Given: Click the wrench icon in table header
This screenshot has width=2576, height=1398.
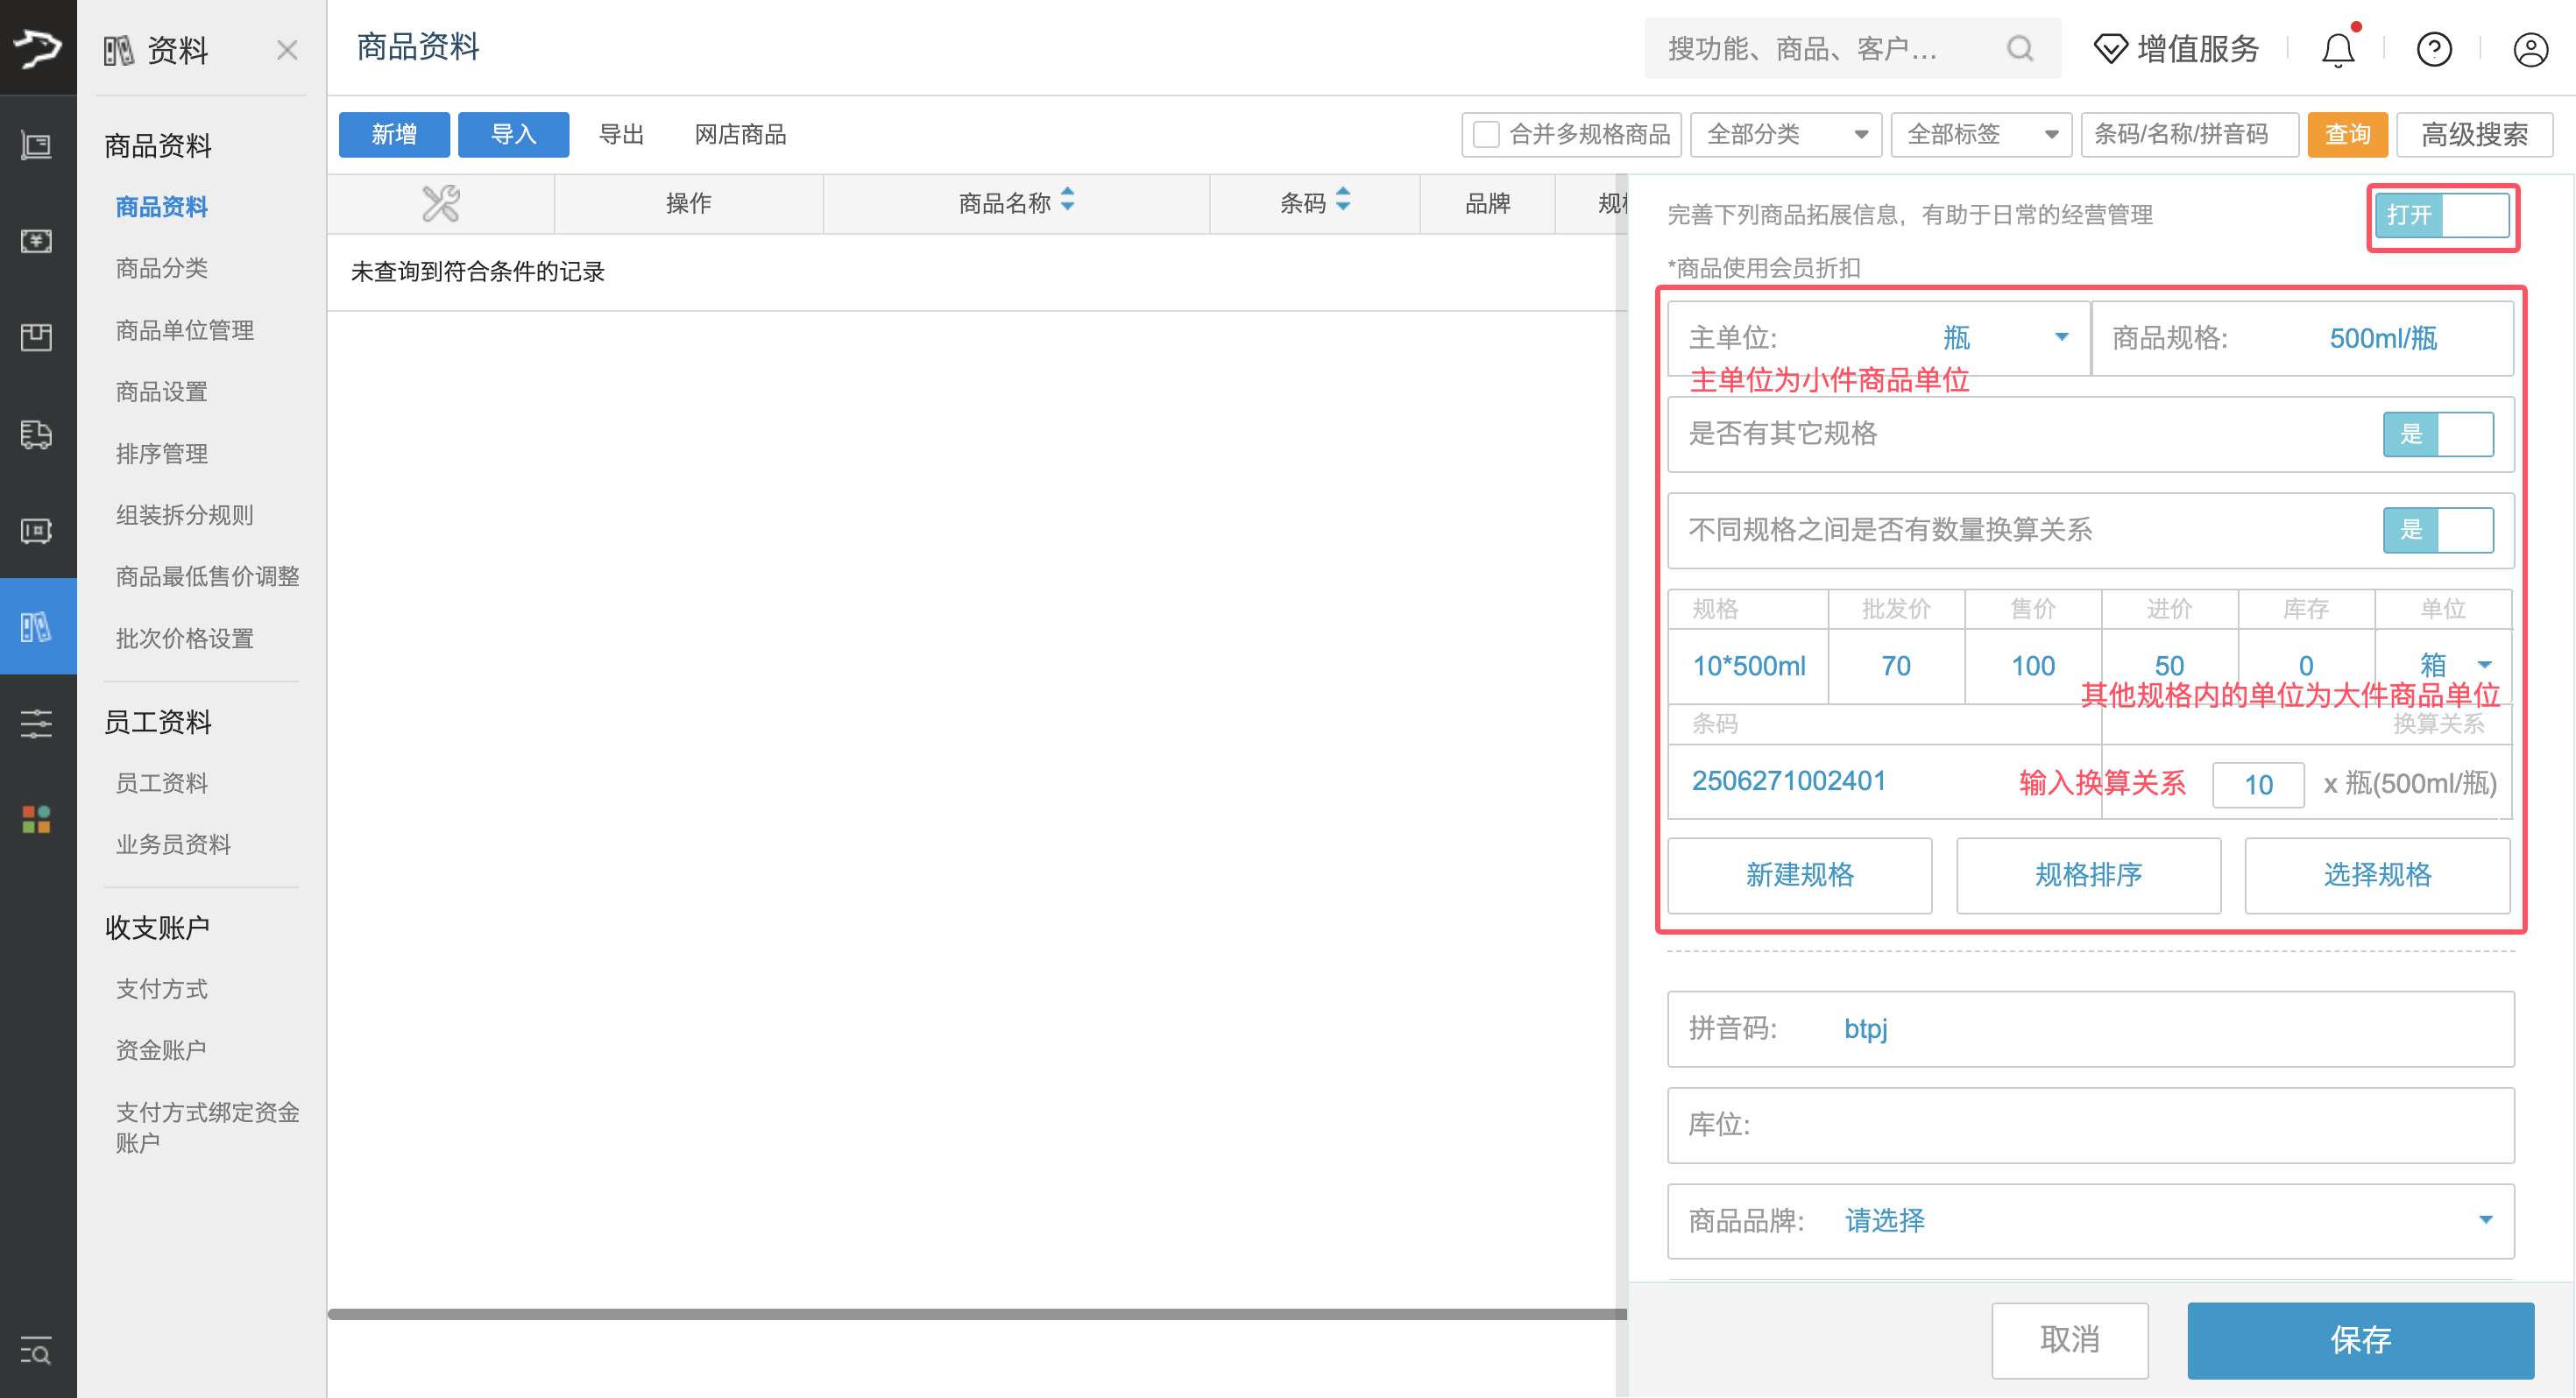Looking at the screenshot, I should pyautogui.click(x=441, y=203).
